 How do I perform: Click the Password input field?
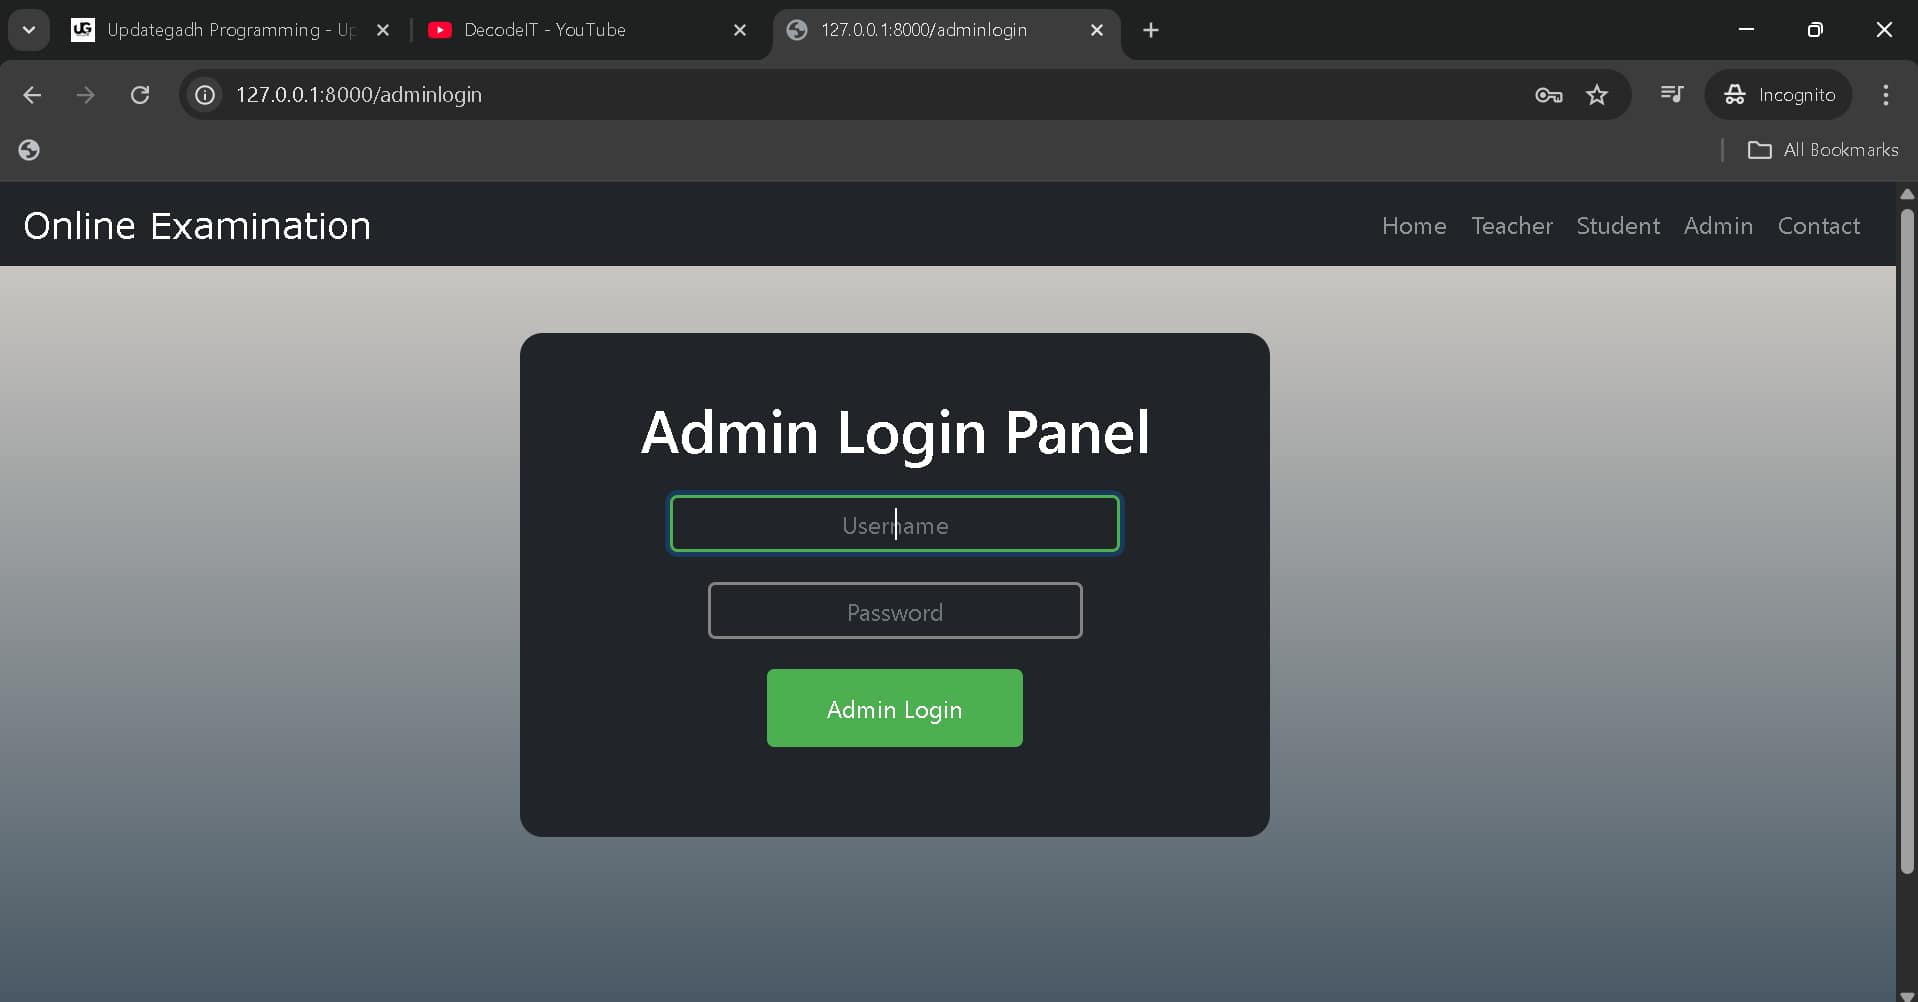894,611
